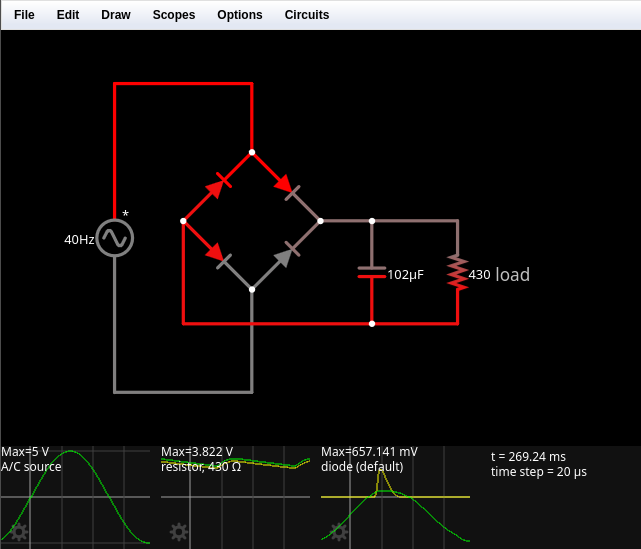Click the bottom-left diode of the bridge

pyautogui.click(x=217, y=254)
